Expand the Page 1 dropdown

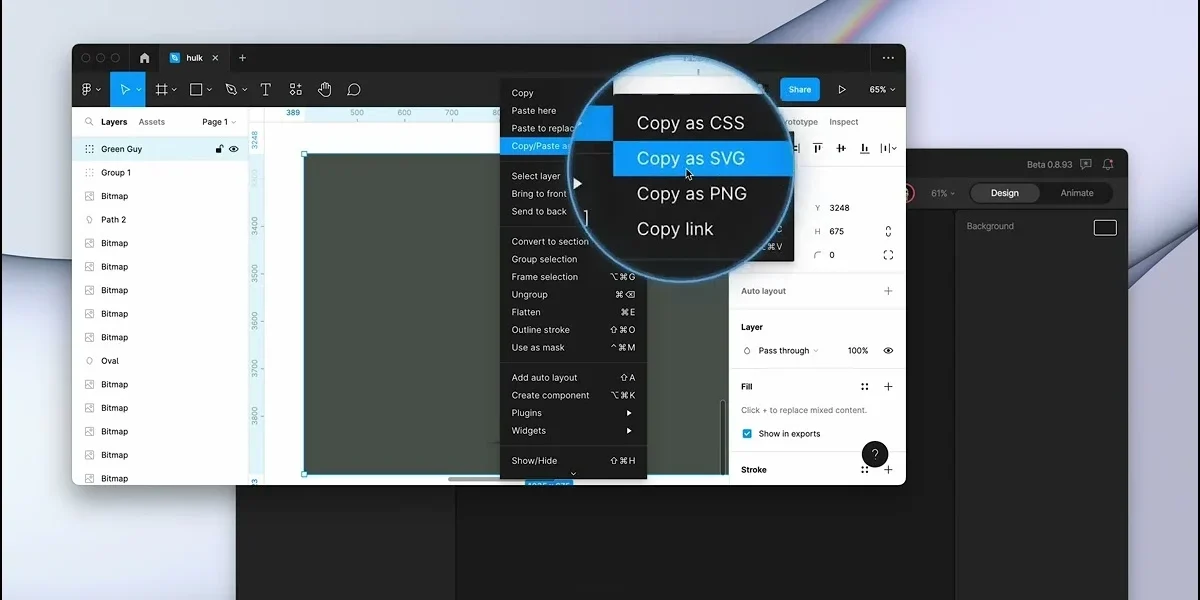click(x=219, y=122)
